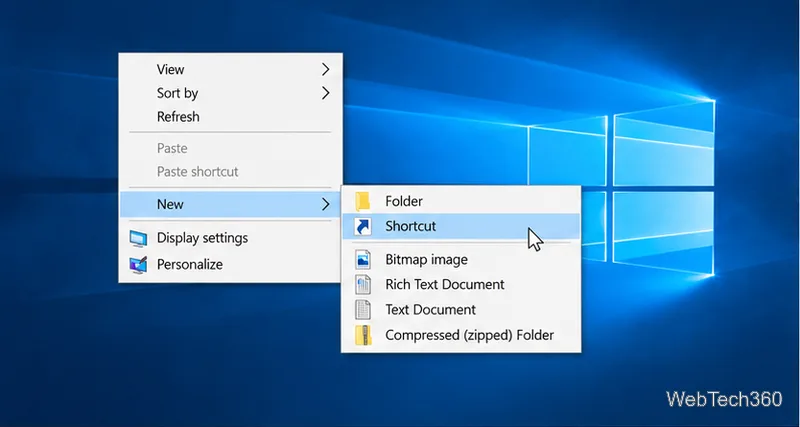Click the Shortcut arrow icon
The height and width of the screenshot is (427, 800).
[x=363, y=226]
